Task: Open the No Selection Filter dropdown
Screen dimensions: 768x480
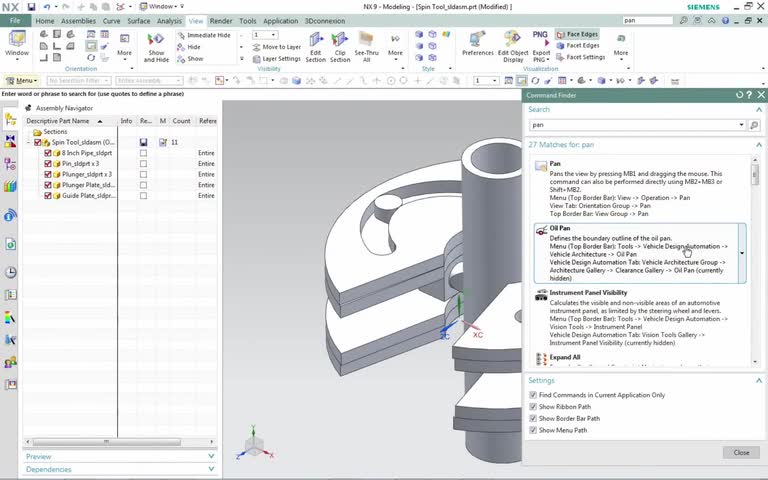Action: (x=79, y=80)
